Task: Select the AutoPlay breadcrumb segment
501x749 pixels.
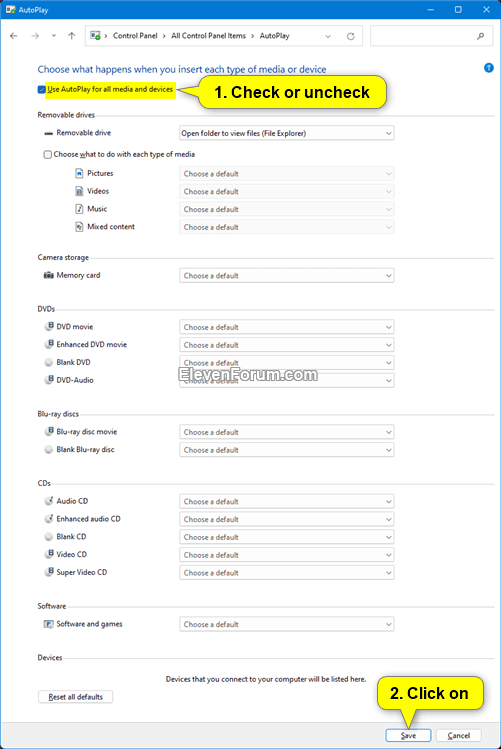Action: tap(274, 36)
